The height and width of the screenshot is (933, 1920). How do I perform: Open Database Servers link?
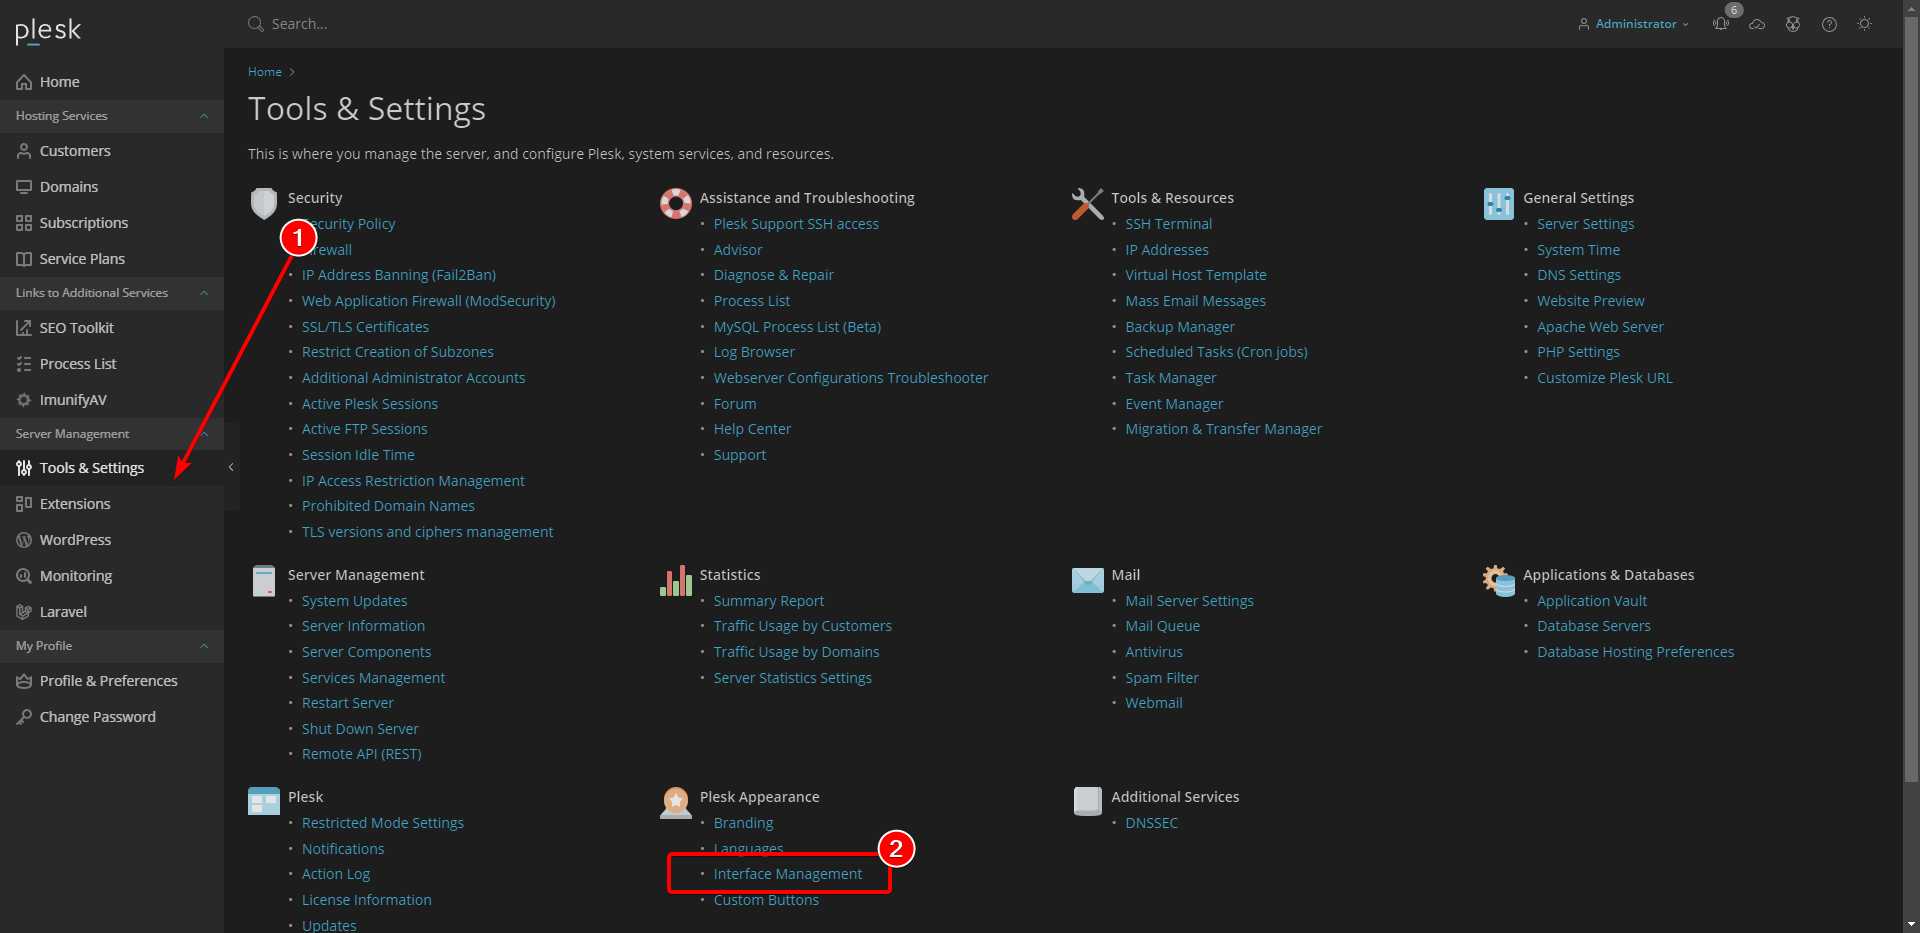(1593, 626)
